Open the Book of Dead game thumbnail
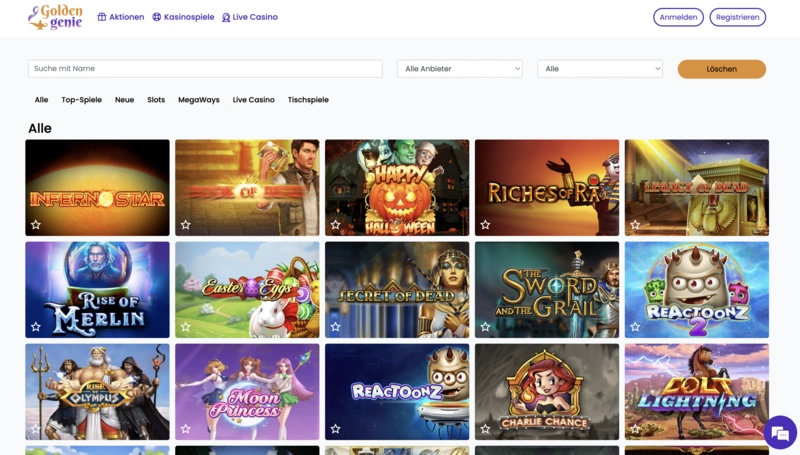The width and height of the screenshot is (800, 455). pos(247,188)
